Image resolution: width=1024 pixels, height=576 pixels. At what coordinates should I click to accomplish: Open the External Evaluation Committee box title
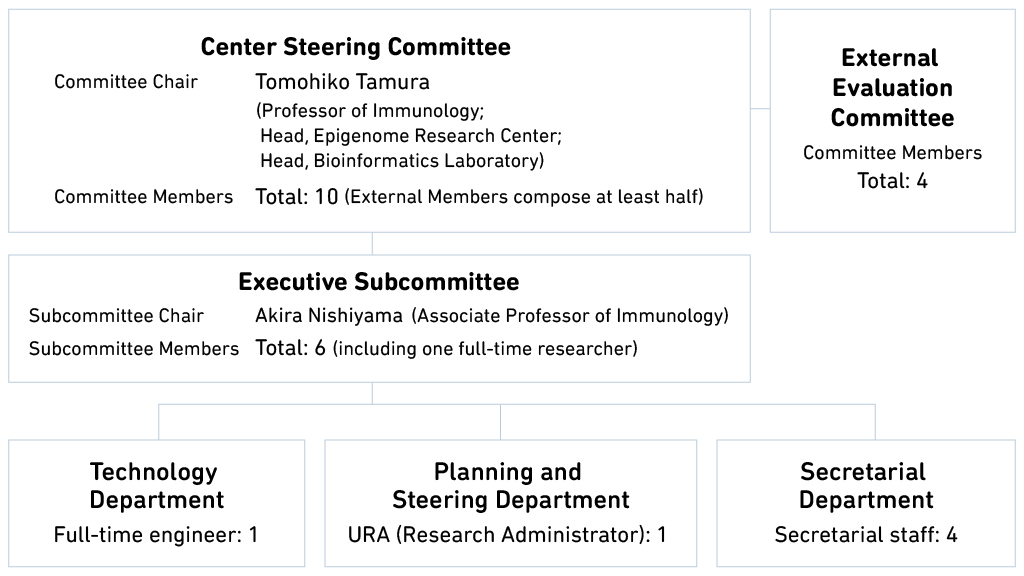click(x=892, y=88)
